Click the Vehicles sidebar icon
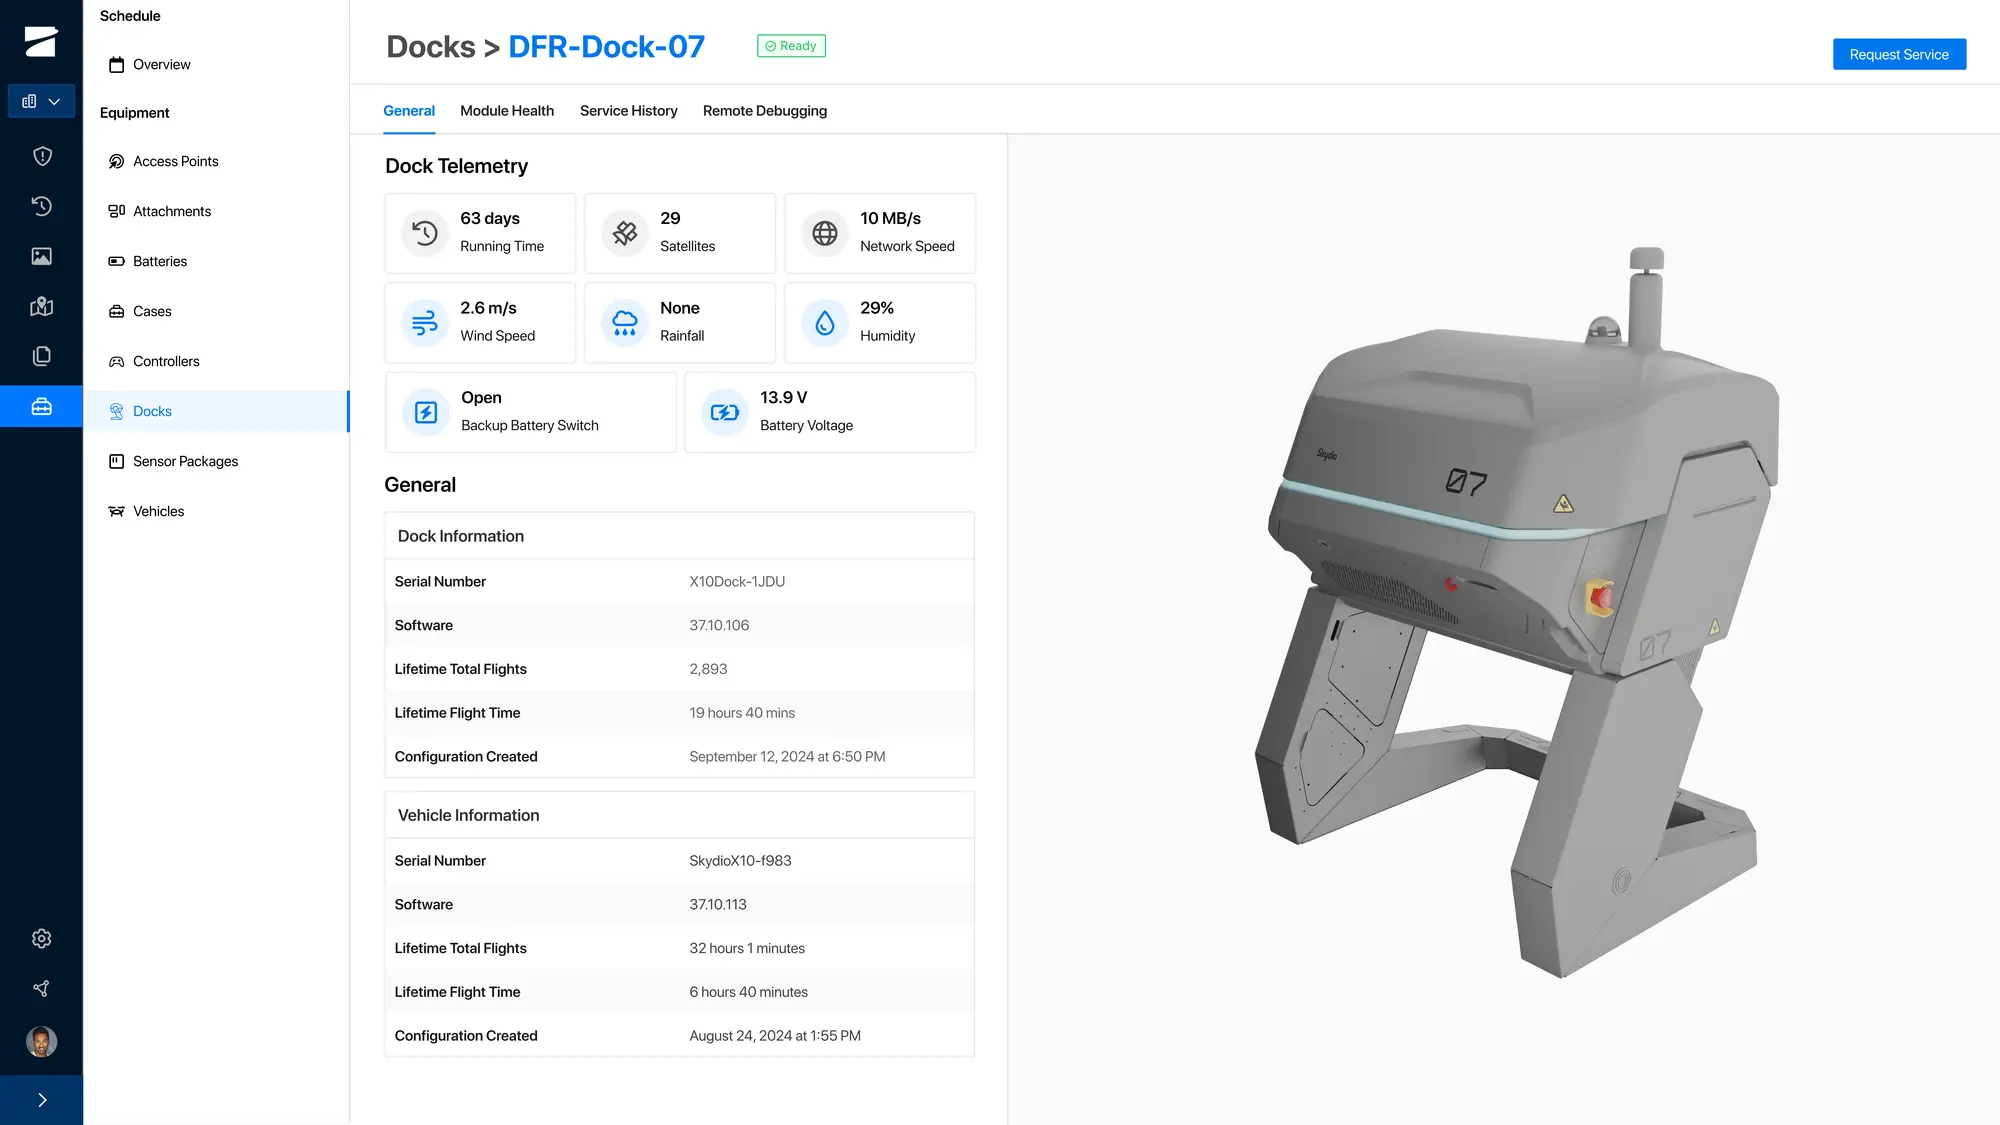Image resolution: width=2000 pixels, height=1125 pixels. tap(117, 511)
